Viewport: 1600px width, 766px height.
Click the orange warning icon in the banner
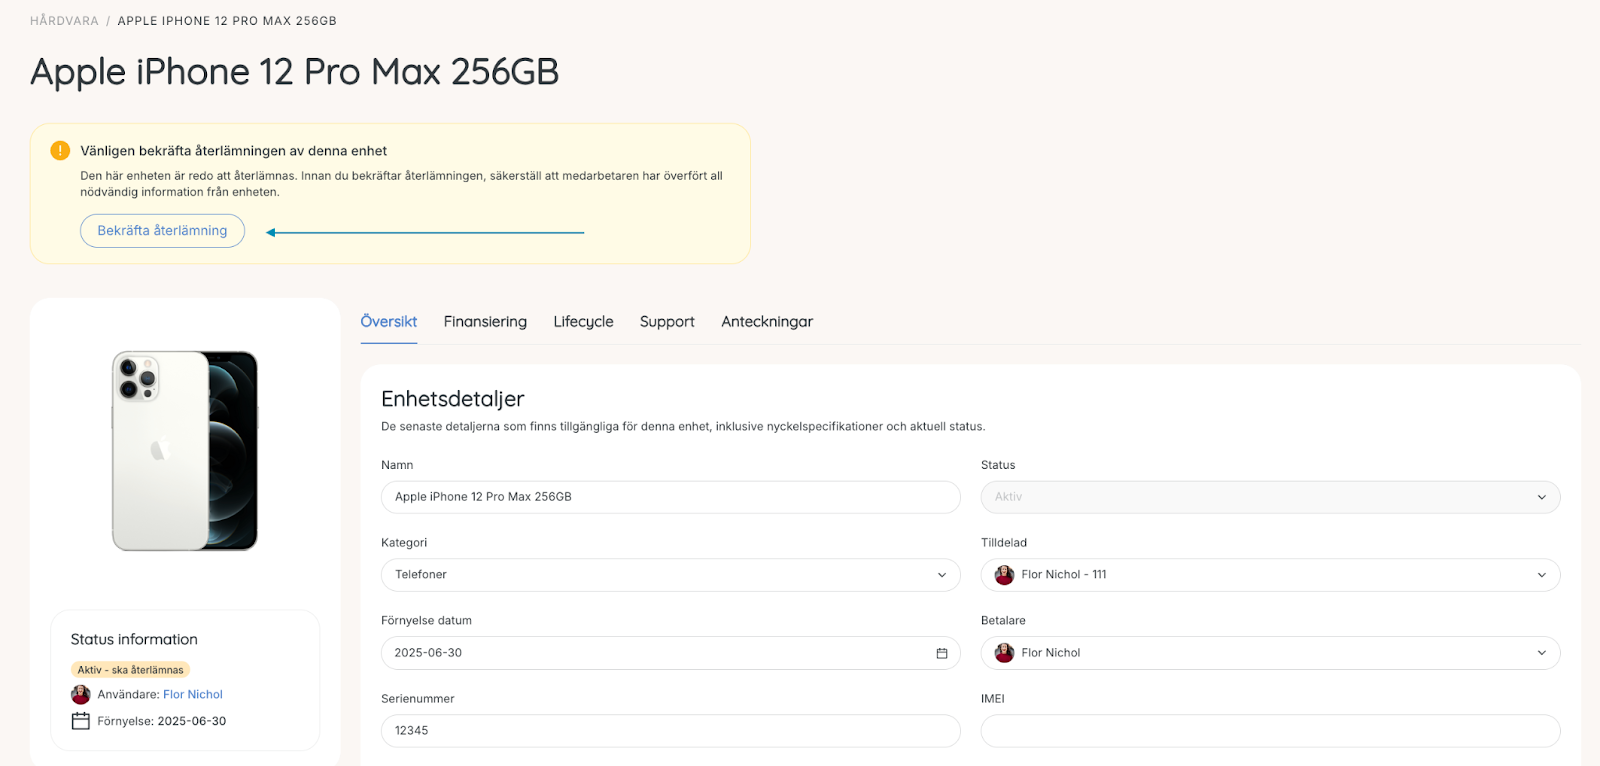pyautogui.click(x=60, y=151)
